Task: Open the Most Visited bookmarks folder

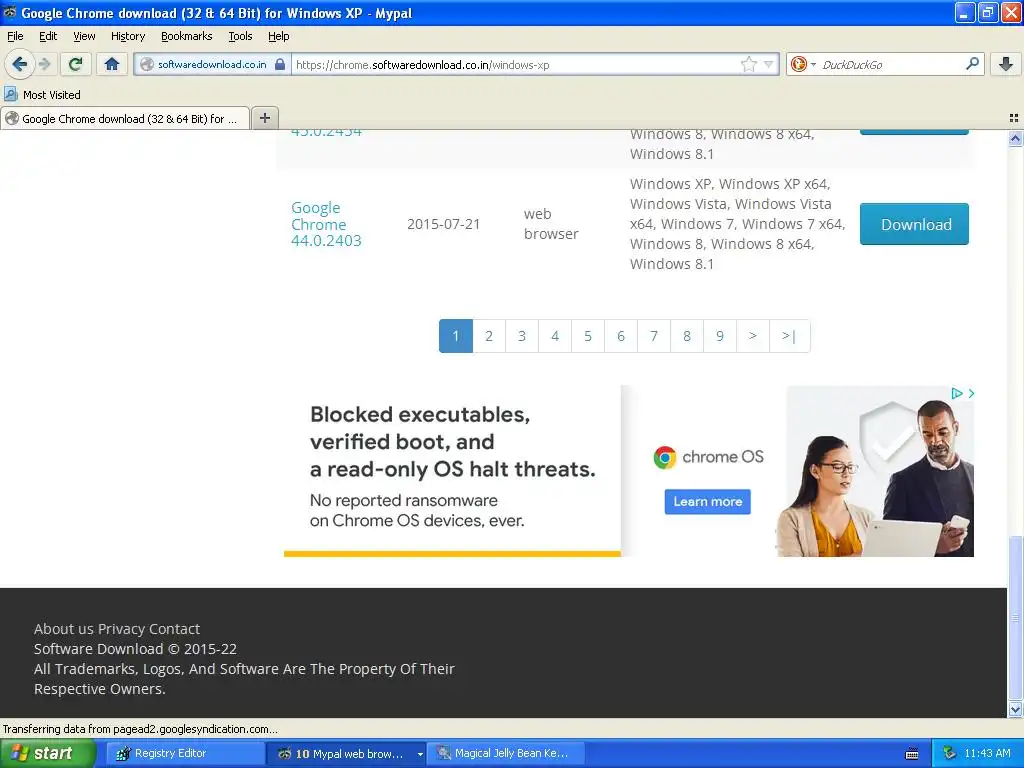Action: [x=42, y=95]
